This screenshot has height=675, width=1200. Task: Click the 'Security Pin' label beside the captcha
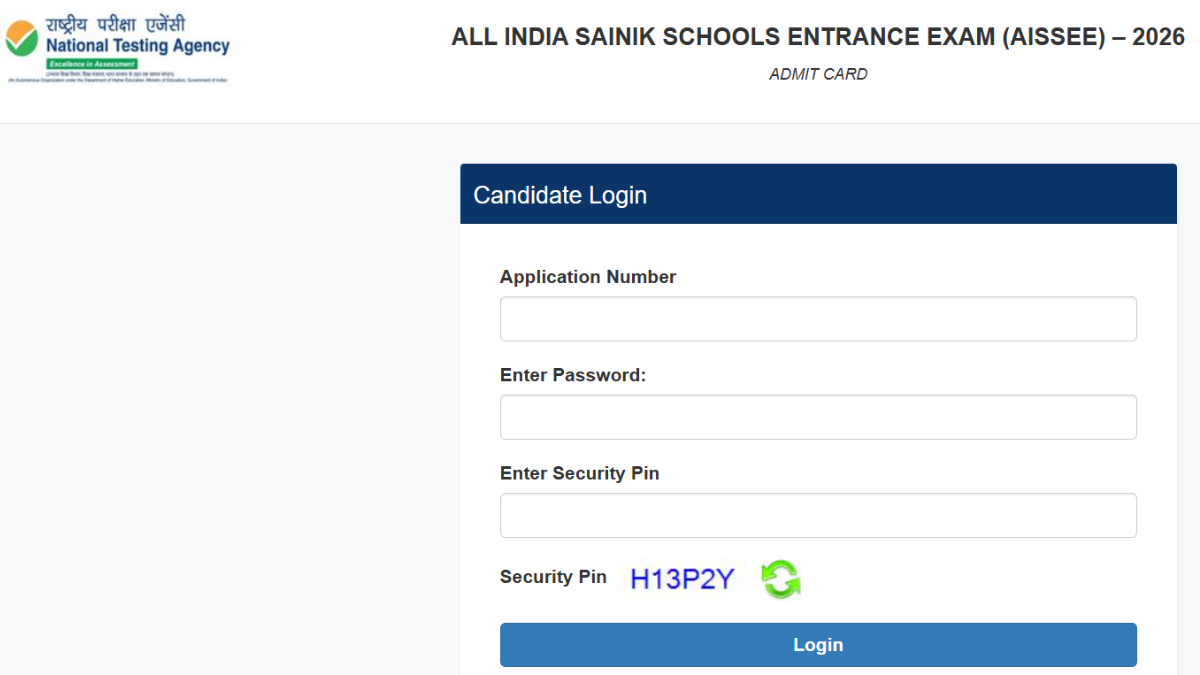tap(553, 577)
